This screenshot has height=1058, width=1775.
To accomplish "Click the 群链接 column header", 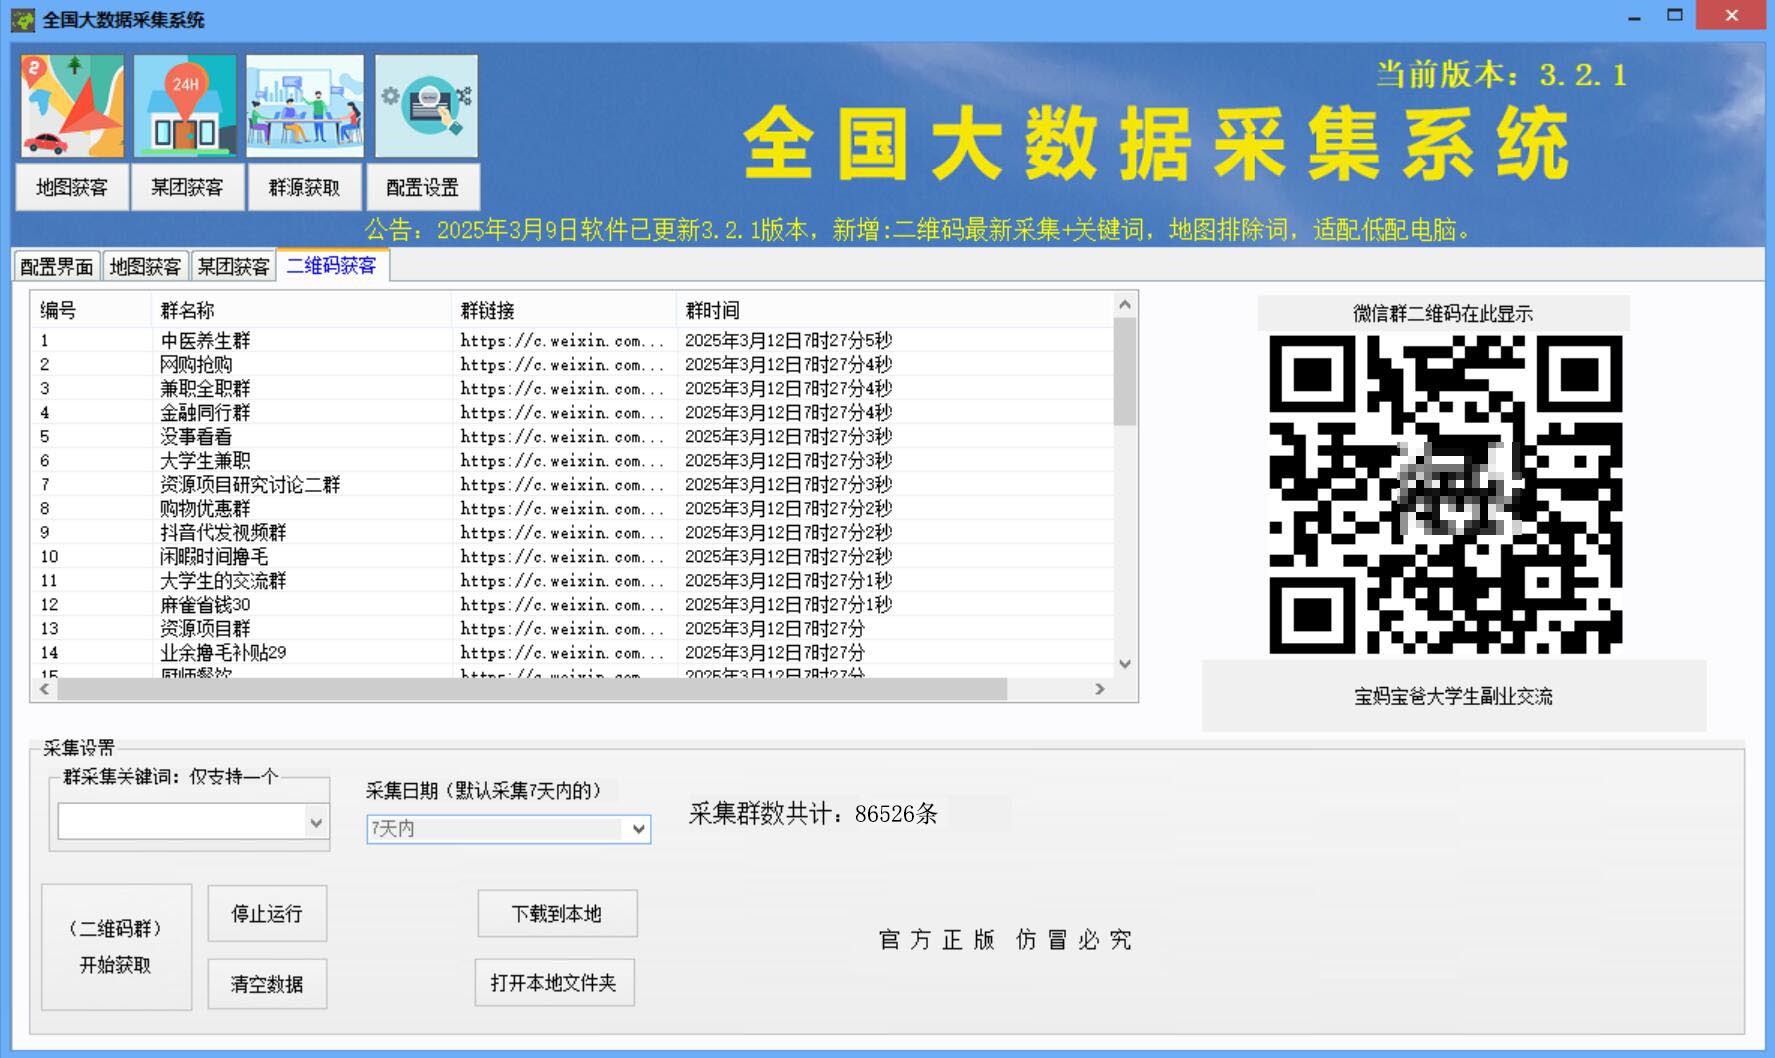I will pyautogui.click(x=564, y=310).
